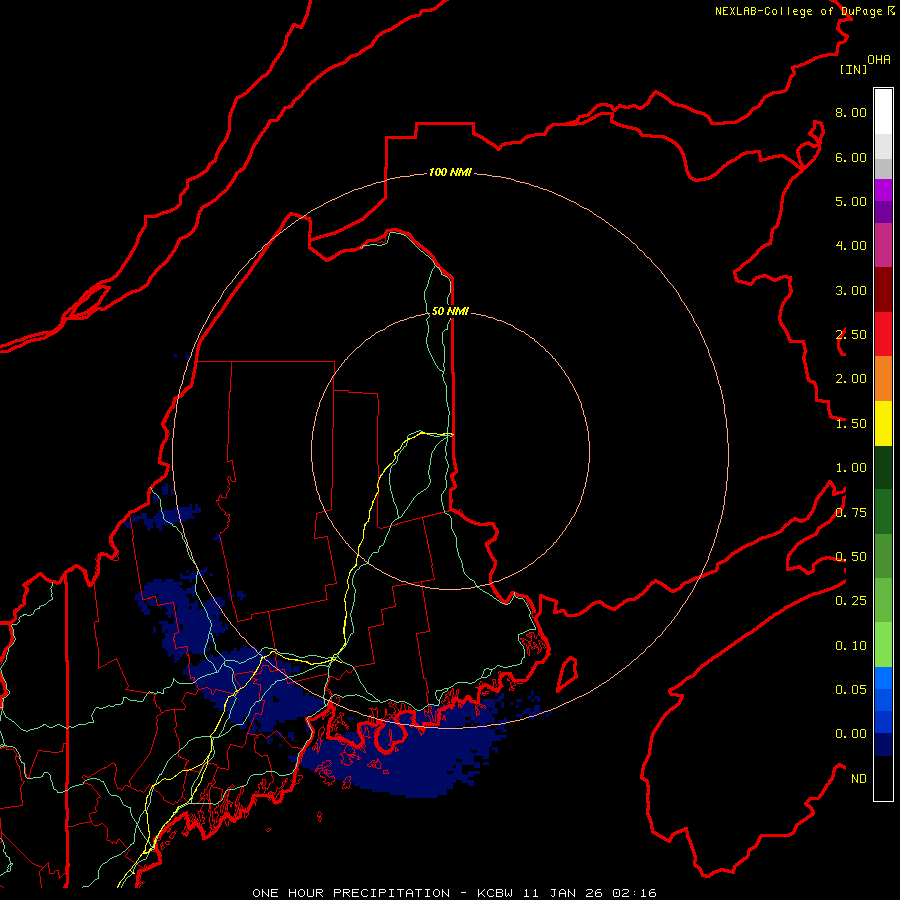Click the NEXLAB logo icon at top right

pos(891,11)
